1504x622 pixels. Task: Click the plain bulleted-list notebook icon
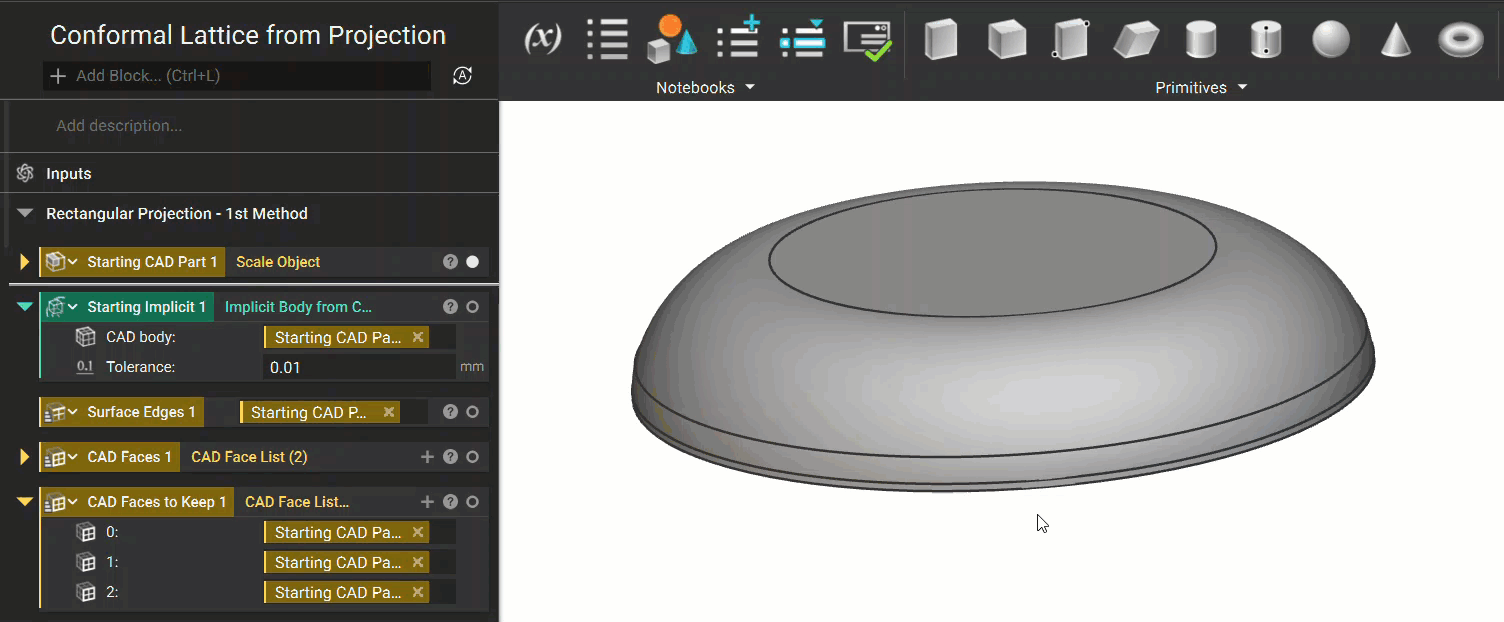pos(607,39)
